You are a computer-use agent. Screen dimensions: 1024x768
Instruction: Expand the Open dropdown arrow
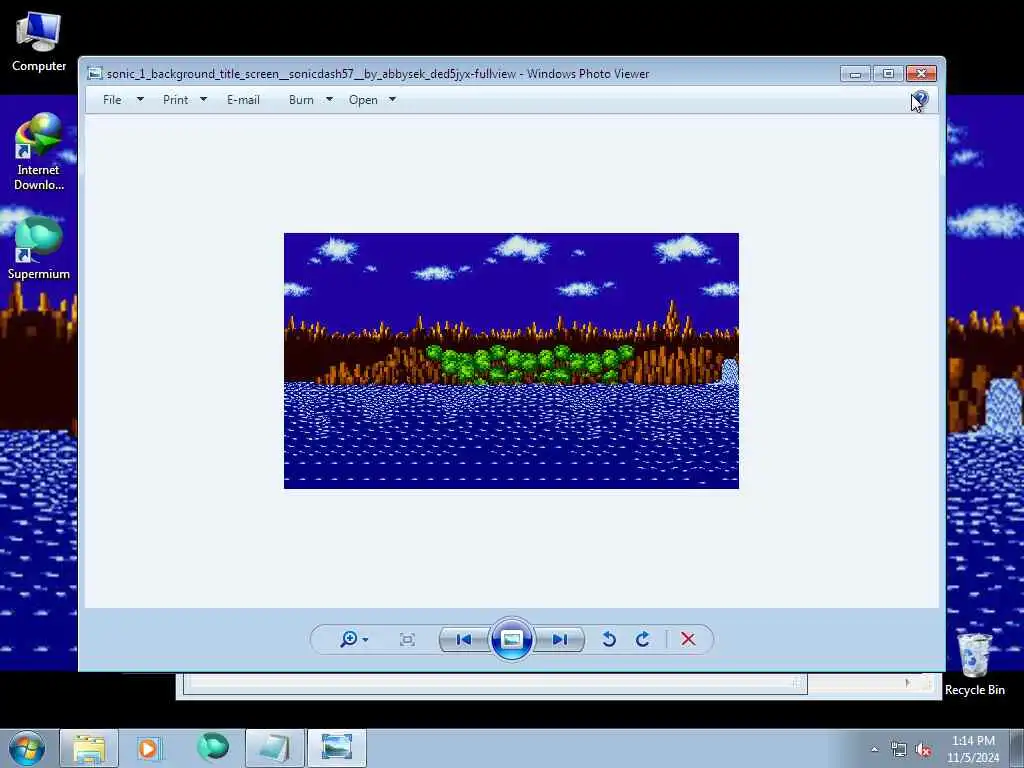[x=392, y=100]
